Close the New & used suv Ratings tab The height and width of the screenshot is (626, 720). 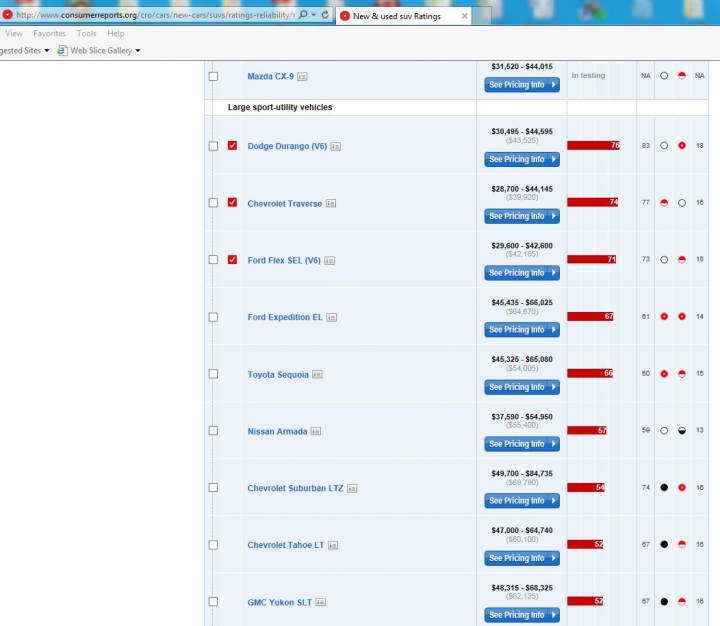(465, 16)
